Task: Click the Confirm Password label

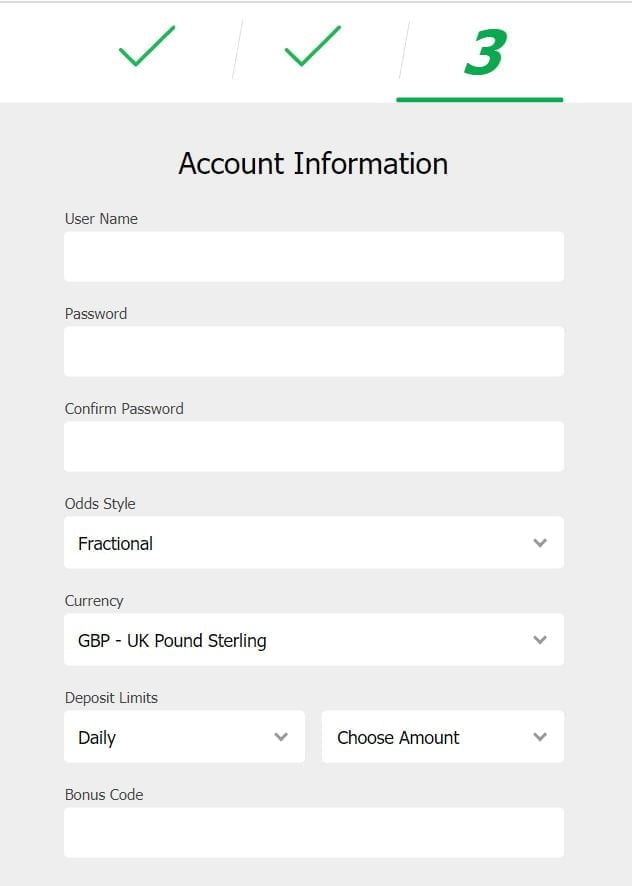Action: click(124, 409)
